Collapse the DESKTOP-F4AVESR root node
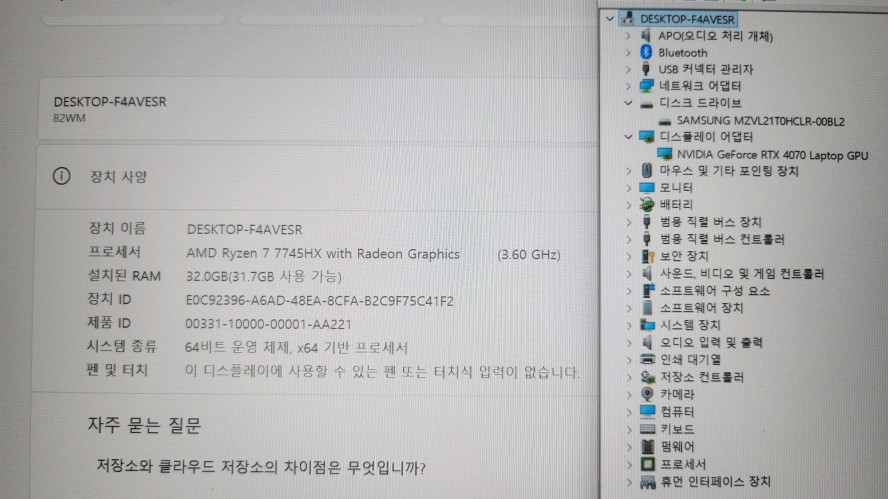The image size is (888, 499). coord(609,19)
